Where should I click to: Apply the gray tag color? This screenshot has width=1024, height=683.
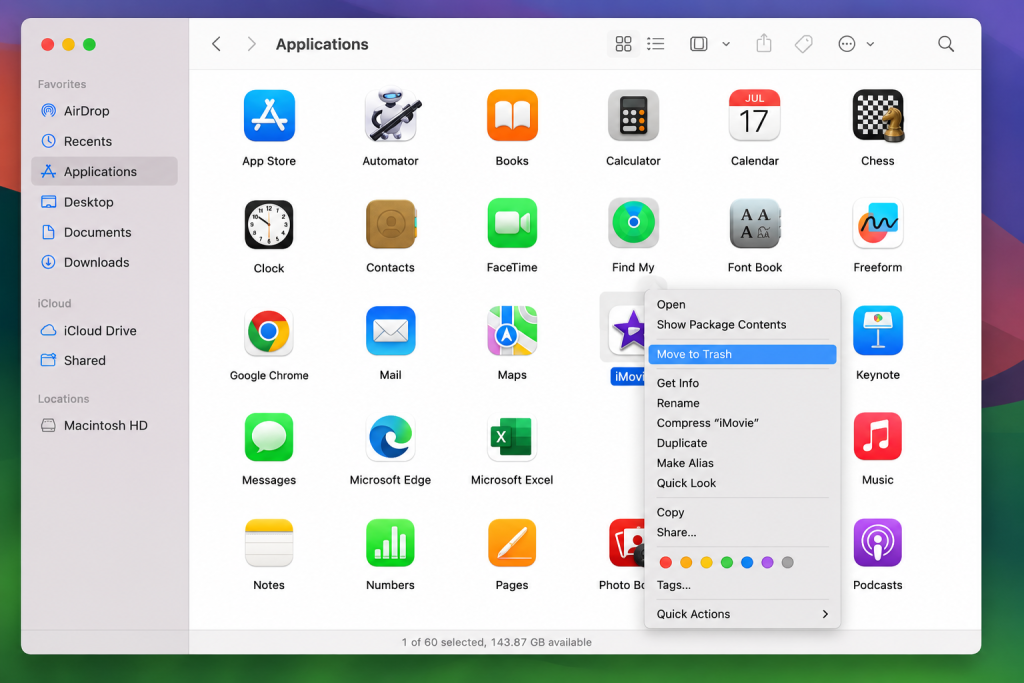[x=788, y=562]
